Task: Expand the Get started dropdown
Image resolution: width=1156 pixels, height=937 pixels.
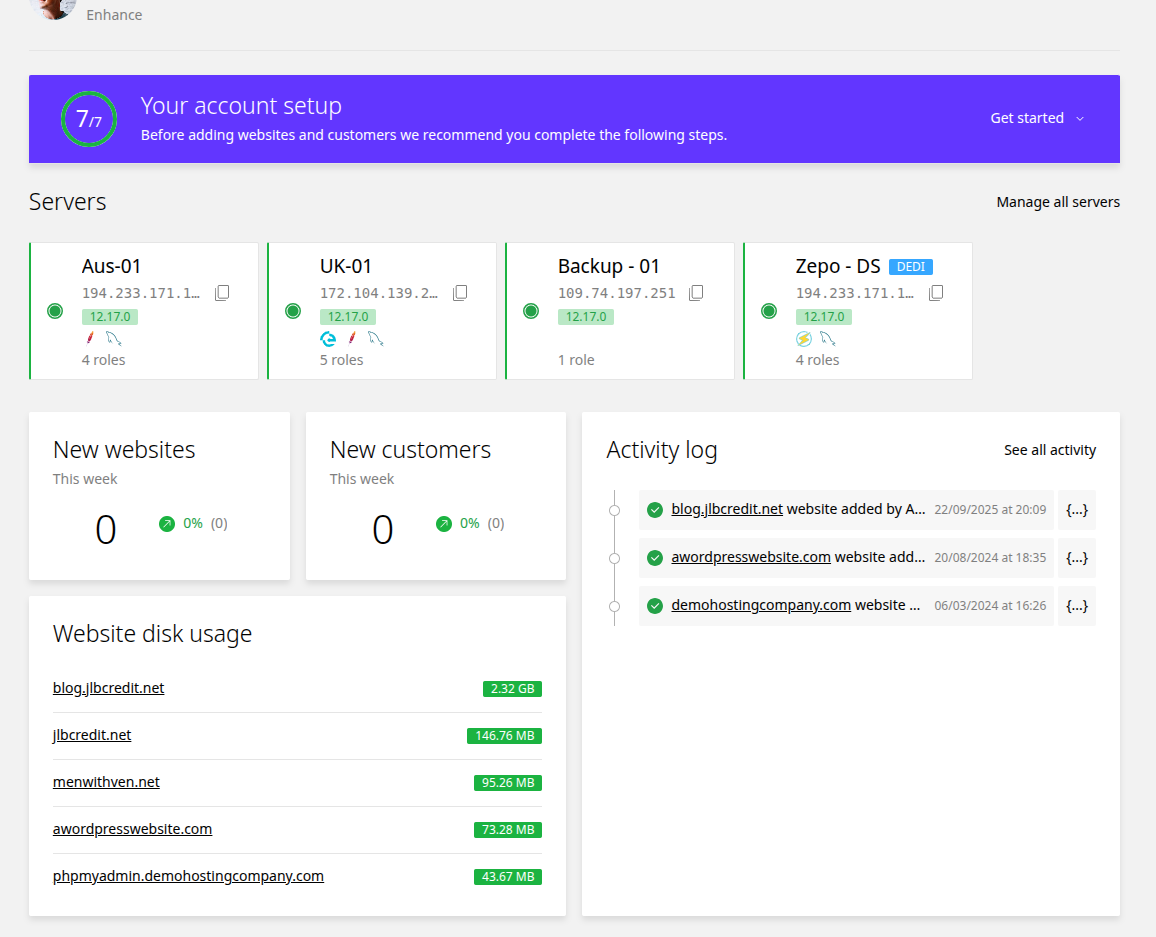Action: (1037, 118)
